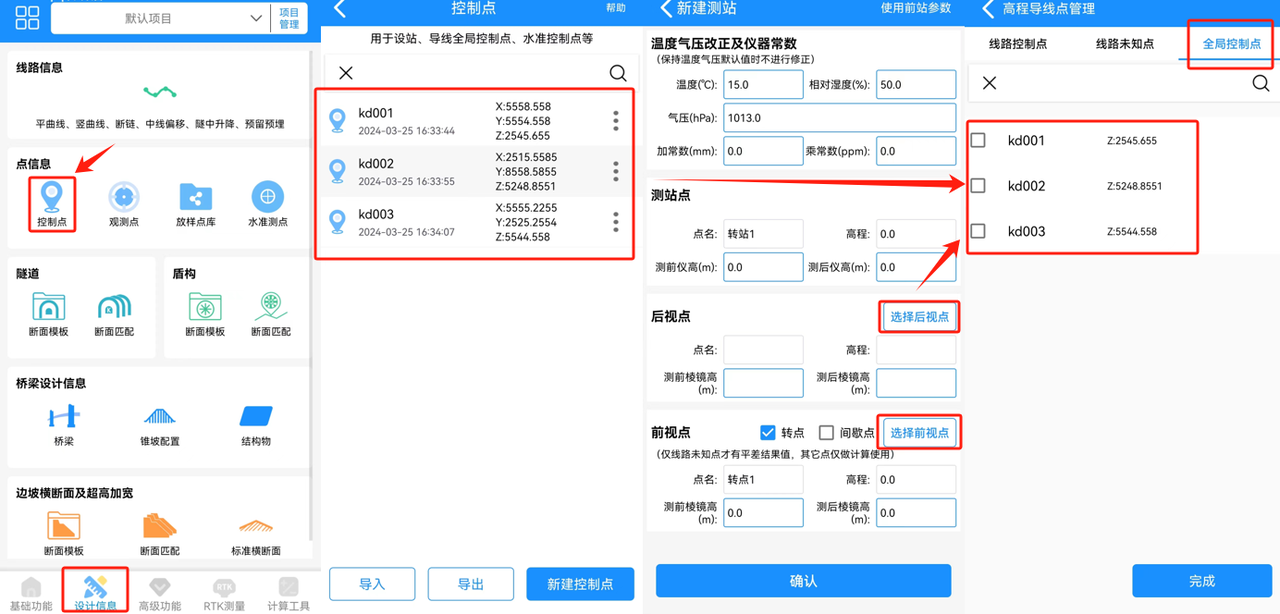
Task: Open the 控制点 control point icon
Action: [52, 198]
